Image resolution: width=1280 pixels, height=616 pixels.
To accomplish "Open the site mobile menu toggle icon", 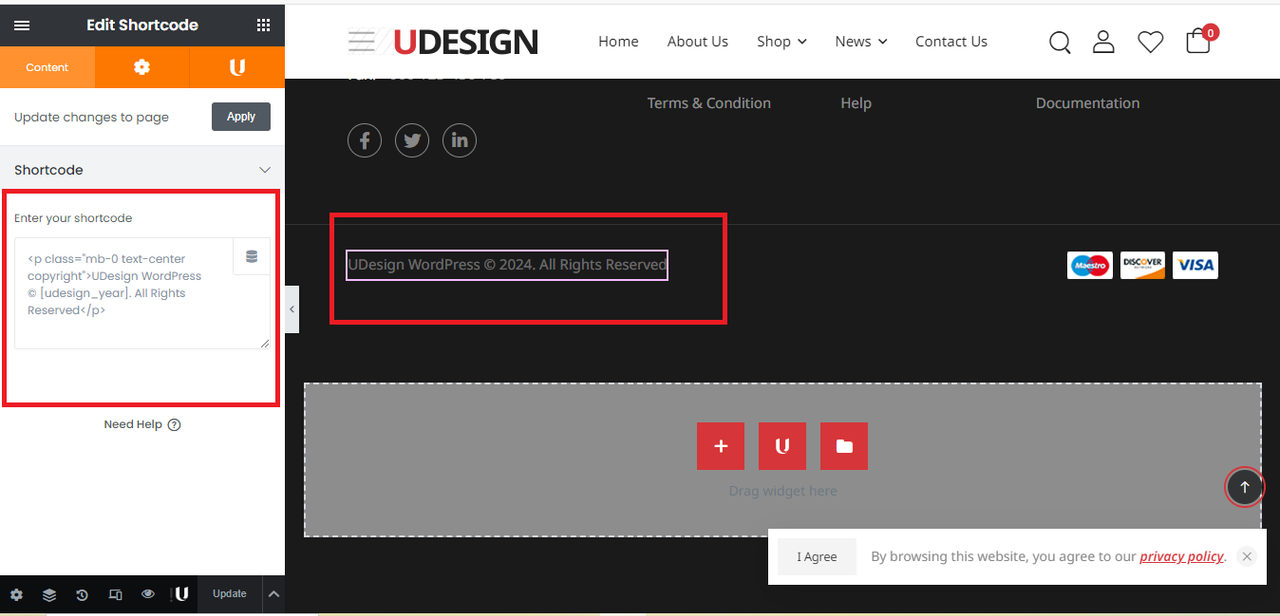I will (361, 41).
